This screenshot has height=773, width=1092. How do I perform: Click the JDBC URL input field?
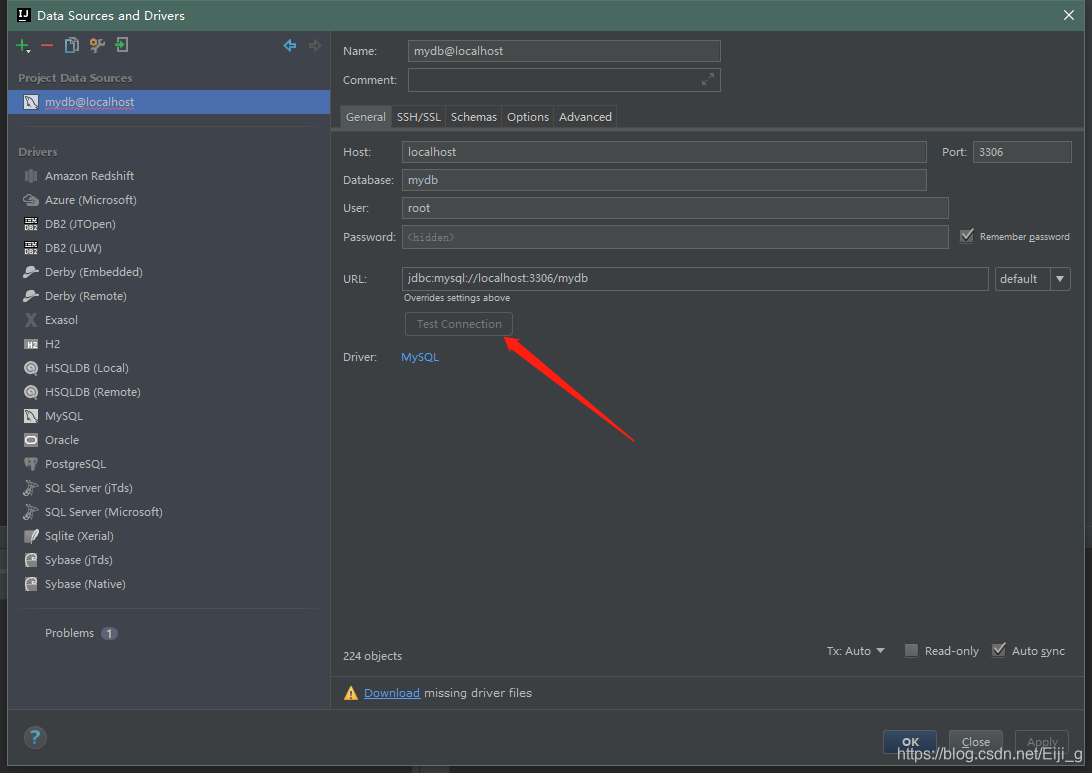point(695,279)
